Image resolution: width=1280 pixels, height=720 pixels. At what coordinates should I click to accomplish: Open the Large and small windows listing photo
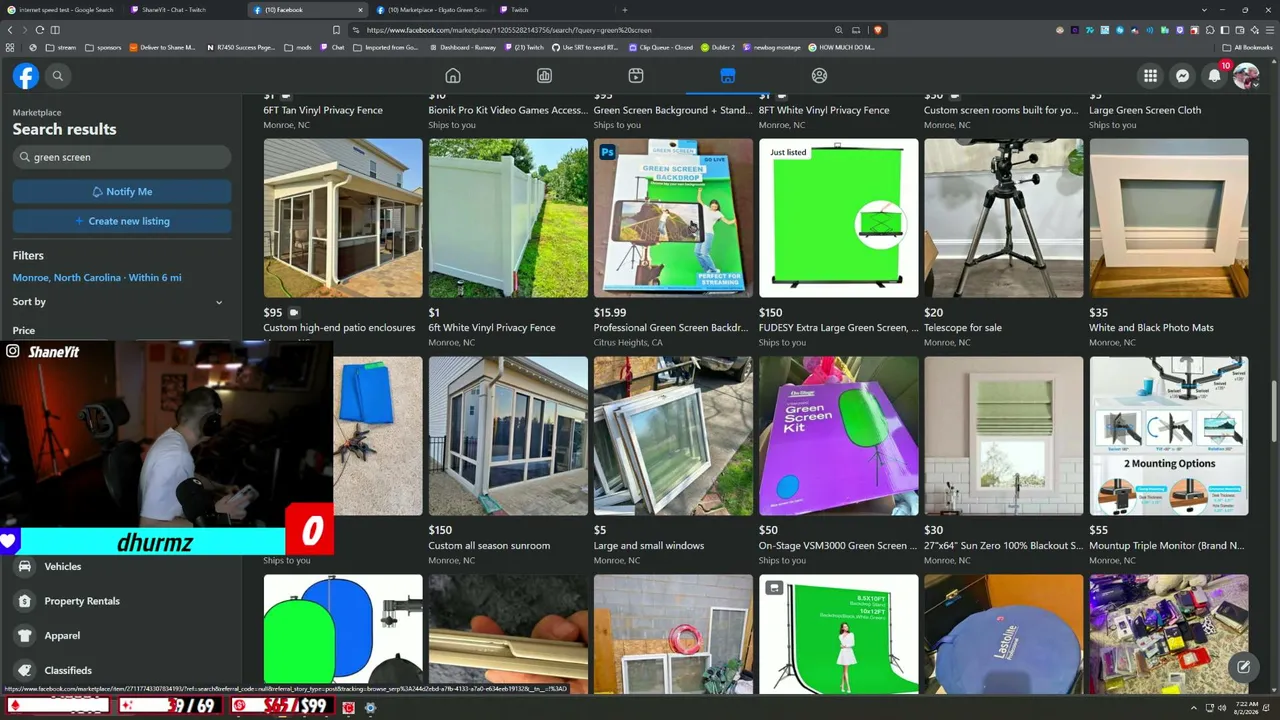click(673, 436)
